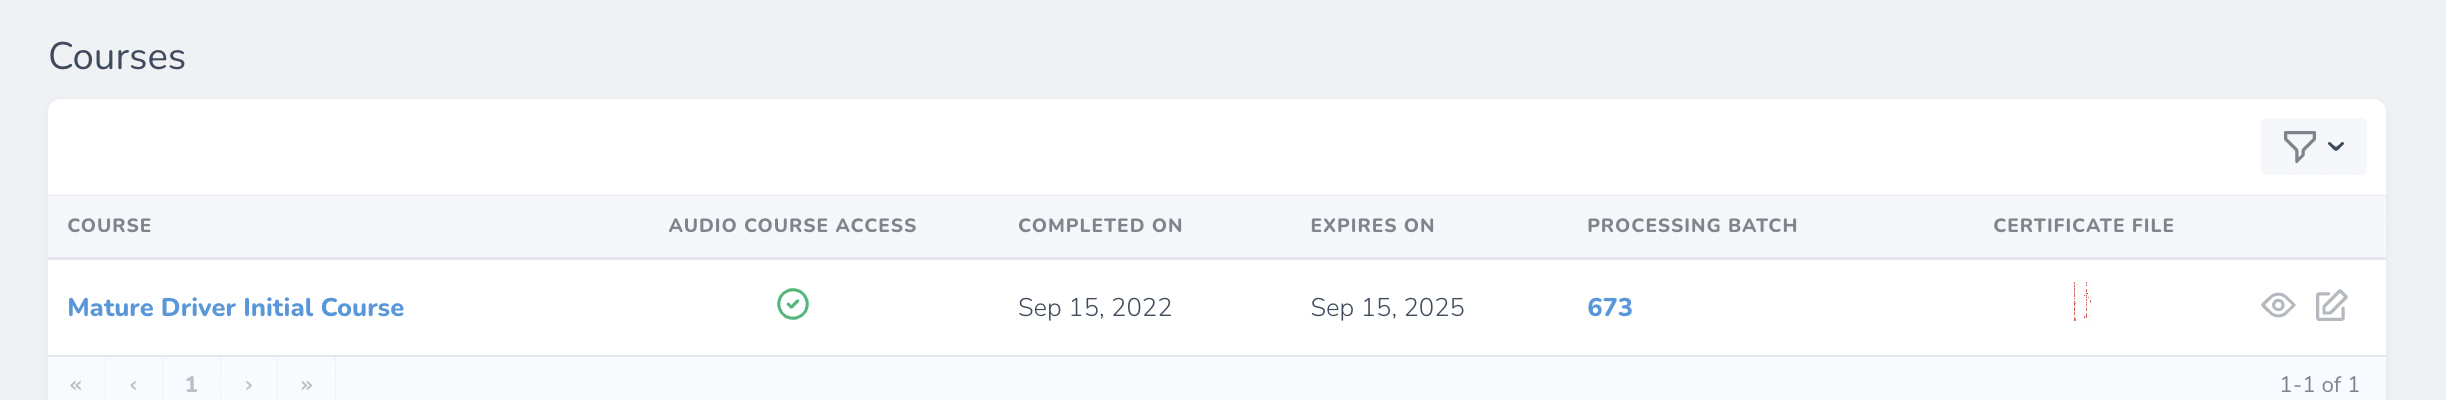Viewport: 2446px width, 400px height.
Task: Sort by the Processing Batch column
Action: click(x=1692, y=226)
